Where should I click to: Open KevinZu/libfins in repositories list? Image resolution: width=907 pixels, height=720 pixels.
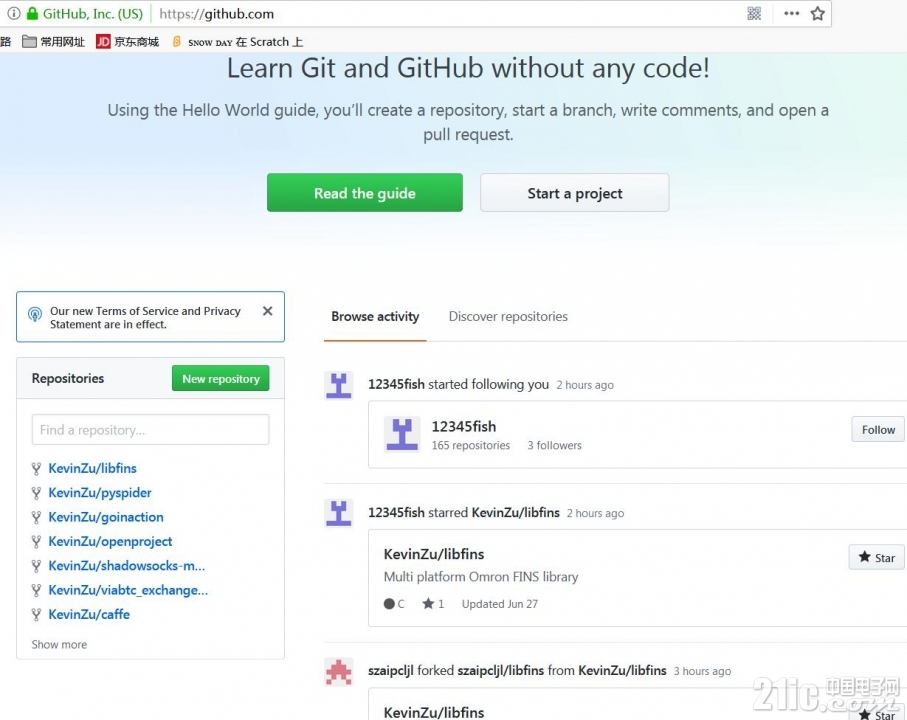pyautogui.click(x=93, y=468)
